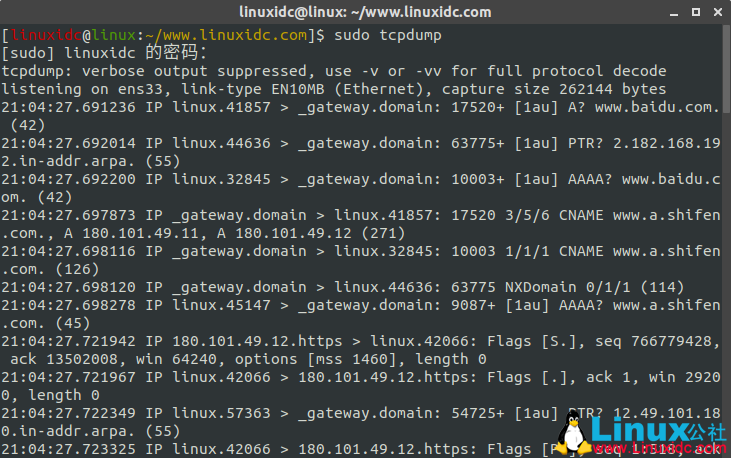The height and width of the screenshot is (458, 731).
Task: Click the text 'linux.57363' in the PTR query
Action: [x=221, y=413]
